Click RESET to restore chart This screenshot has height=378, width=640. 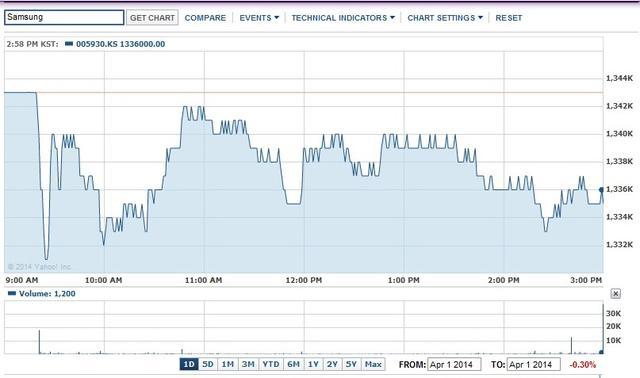pos(509,18)
